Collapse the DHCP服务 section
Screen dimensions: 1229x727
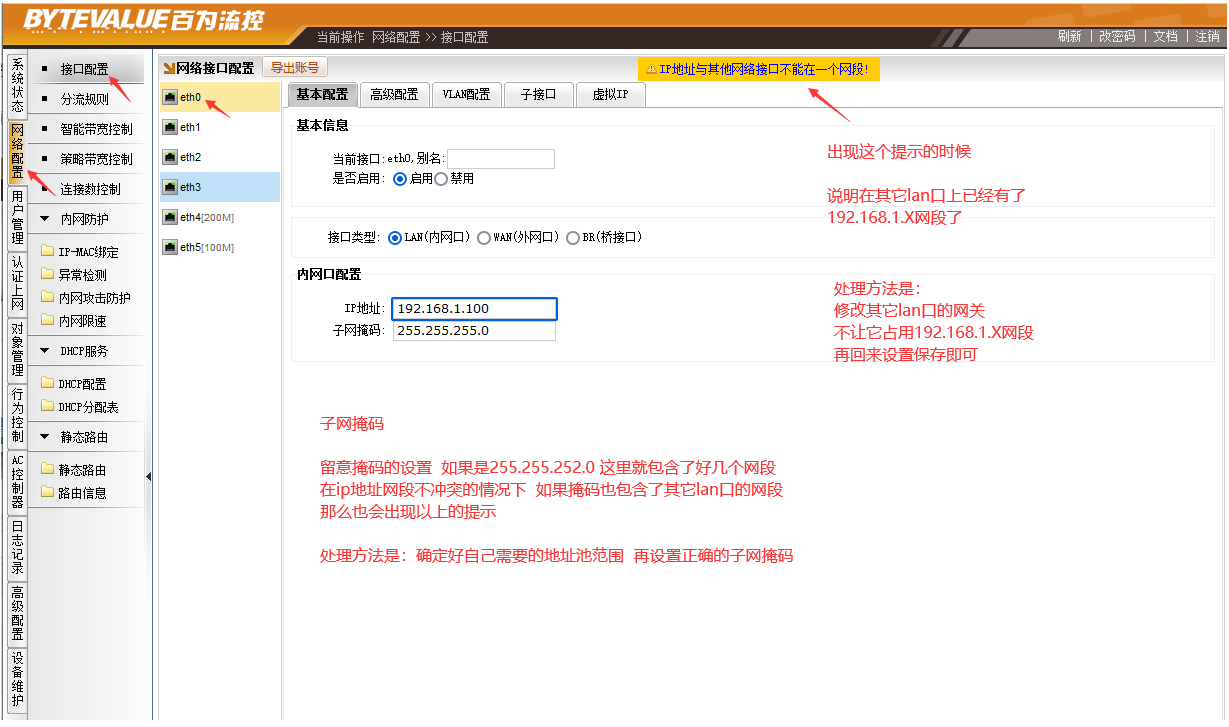coord(45,351)
